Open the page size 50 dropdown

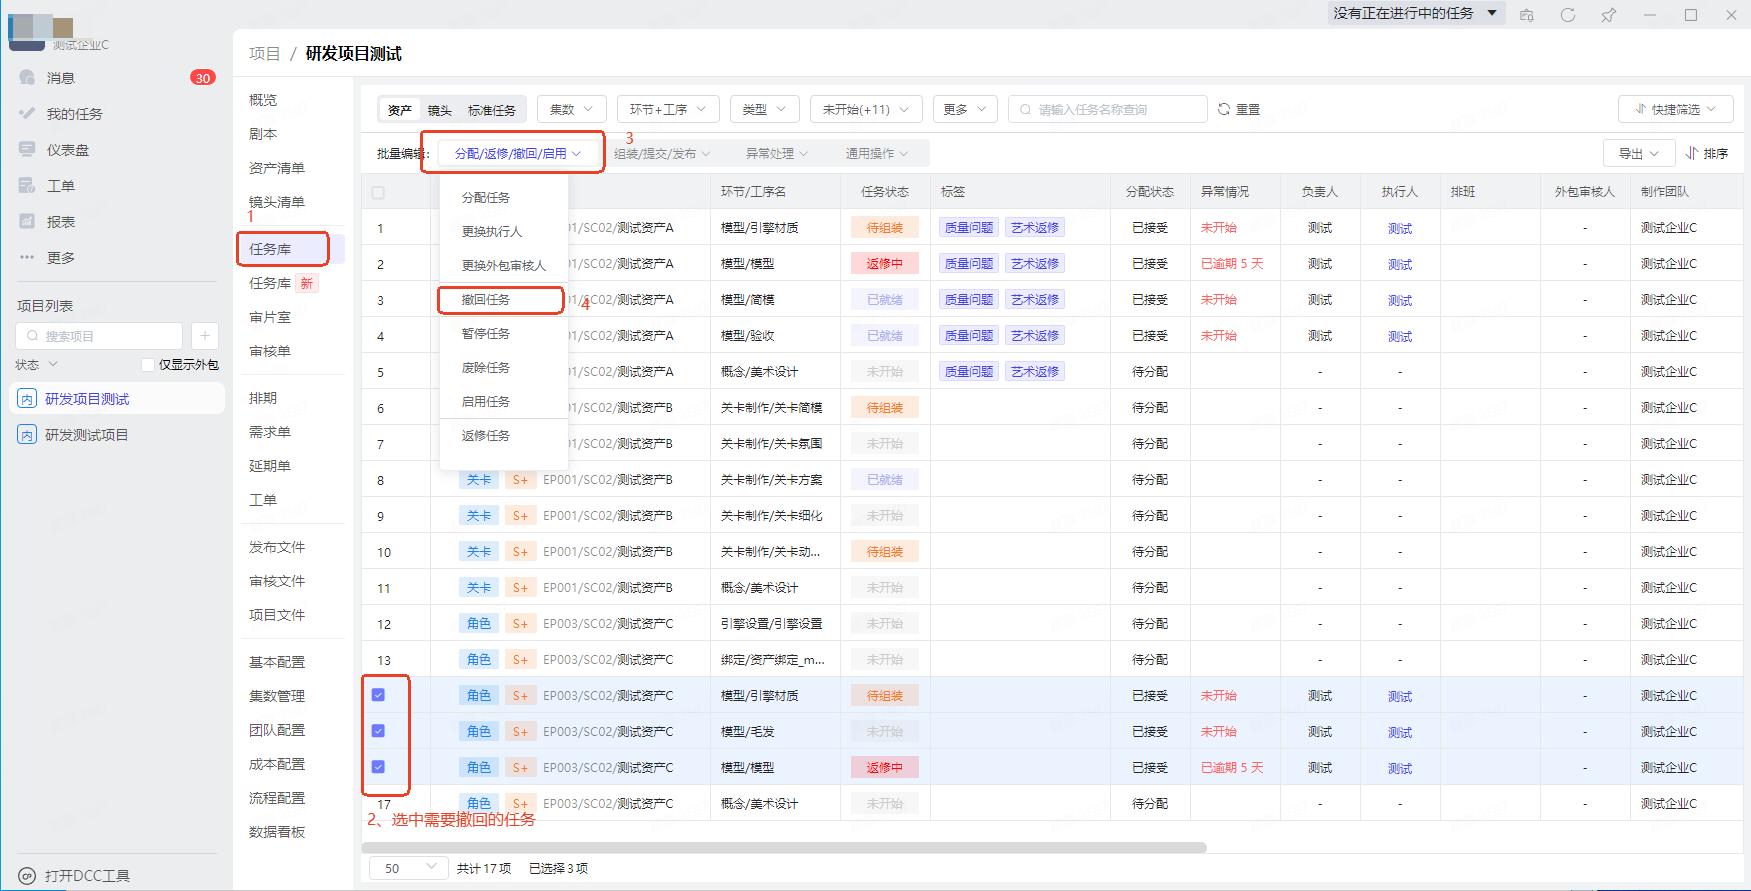(x=409, y=868)
